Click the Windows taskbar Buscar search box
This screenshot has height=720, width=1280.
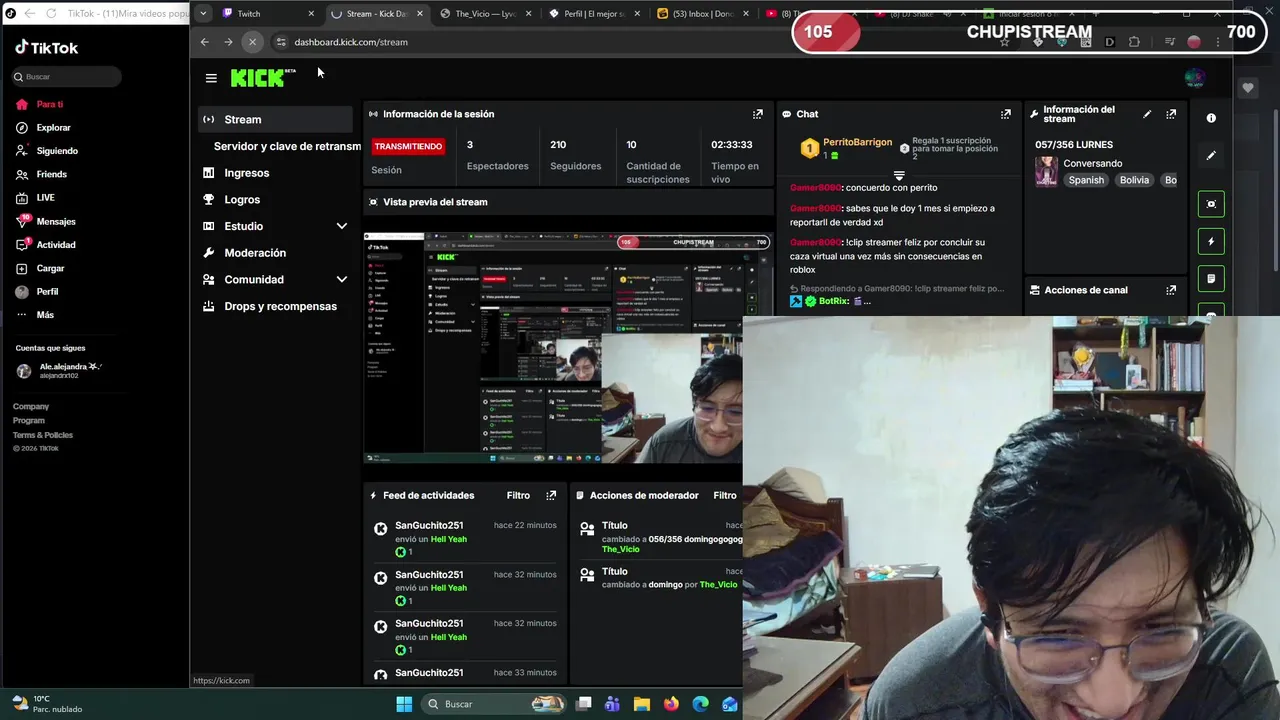493,704
